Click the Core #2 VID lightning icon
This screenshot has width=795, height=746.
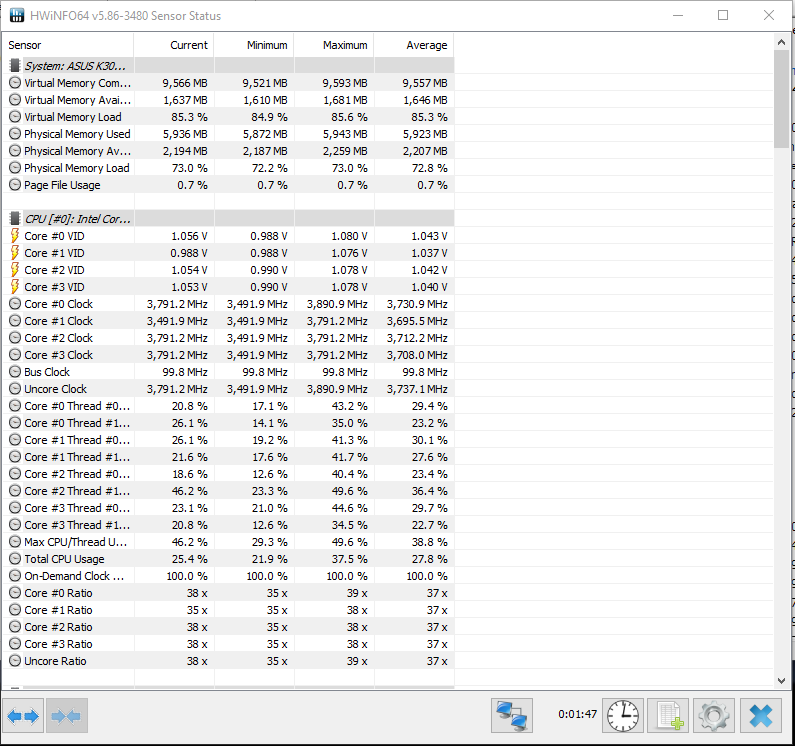(x=15, y=270)
